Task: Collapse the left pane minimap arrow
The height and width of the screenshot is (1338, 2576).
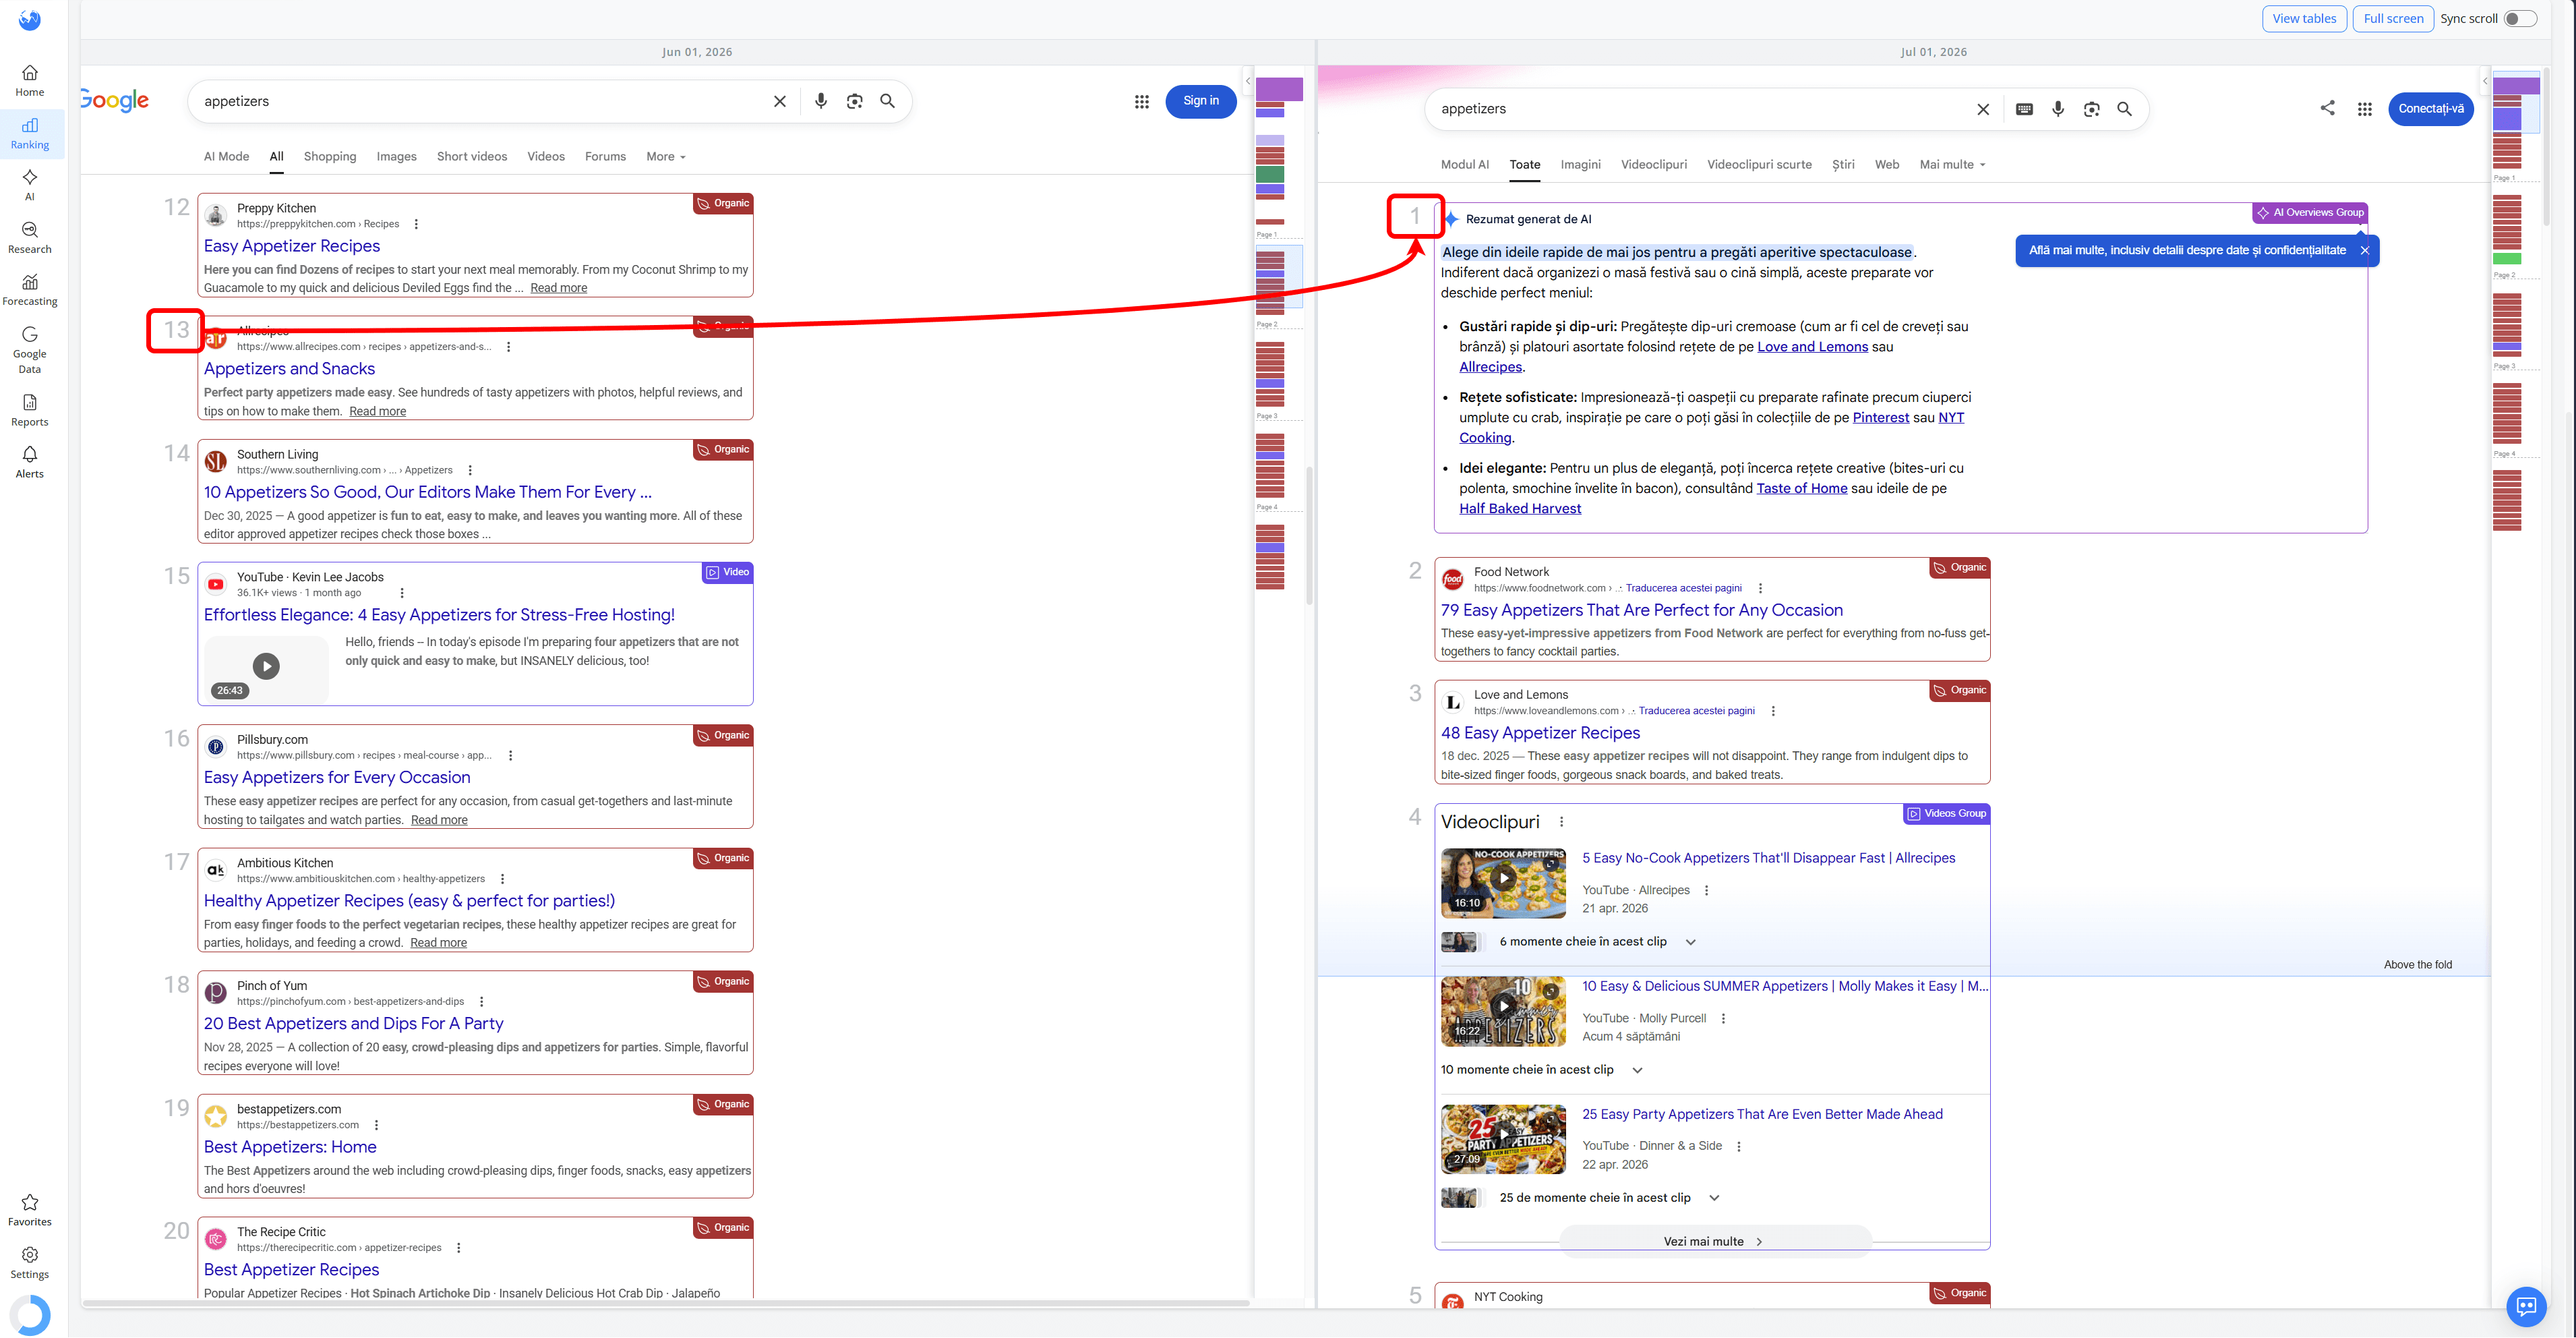Action: point(1247,81)
